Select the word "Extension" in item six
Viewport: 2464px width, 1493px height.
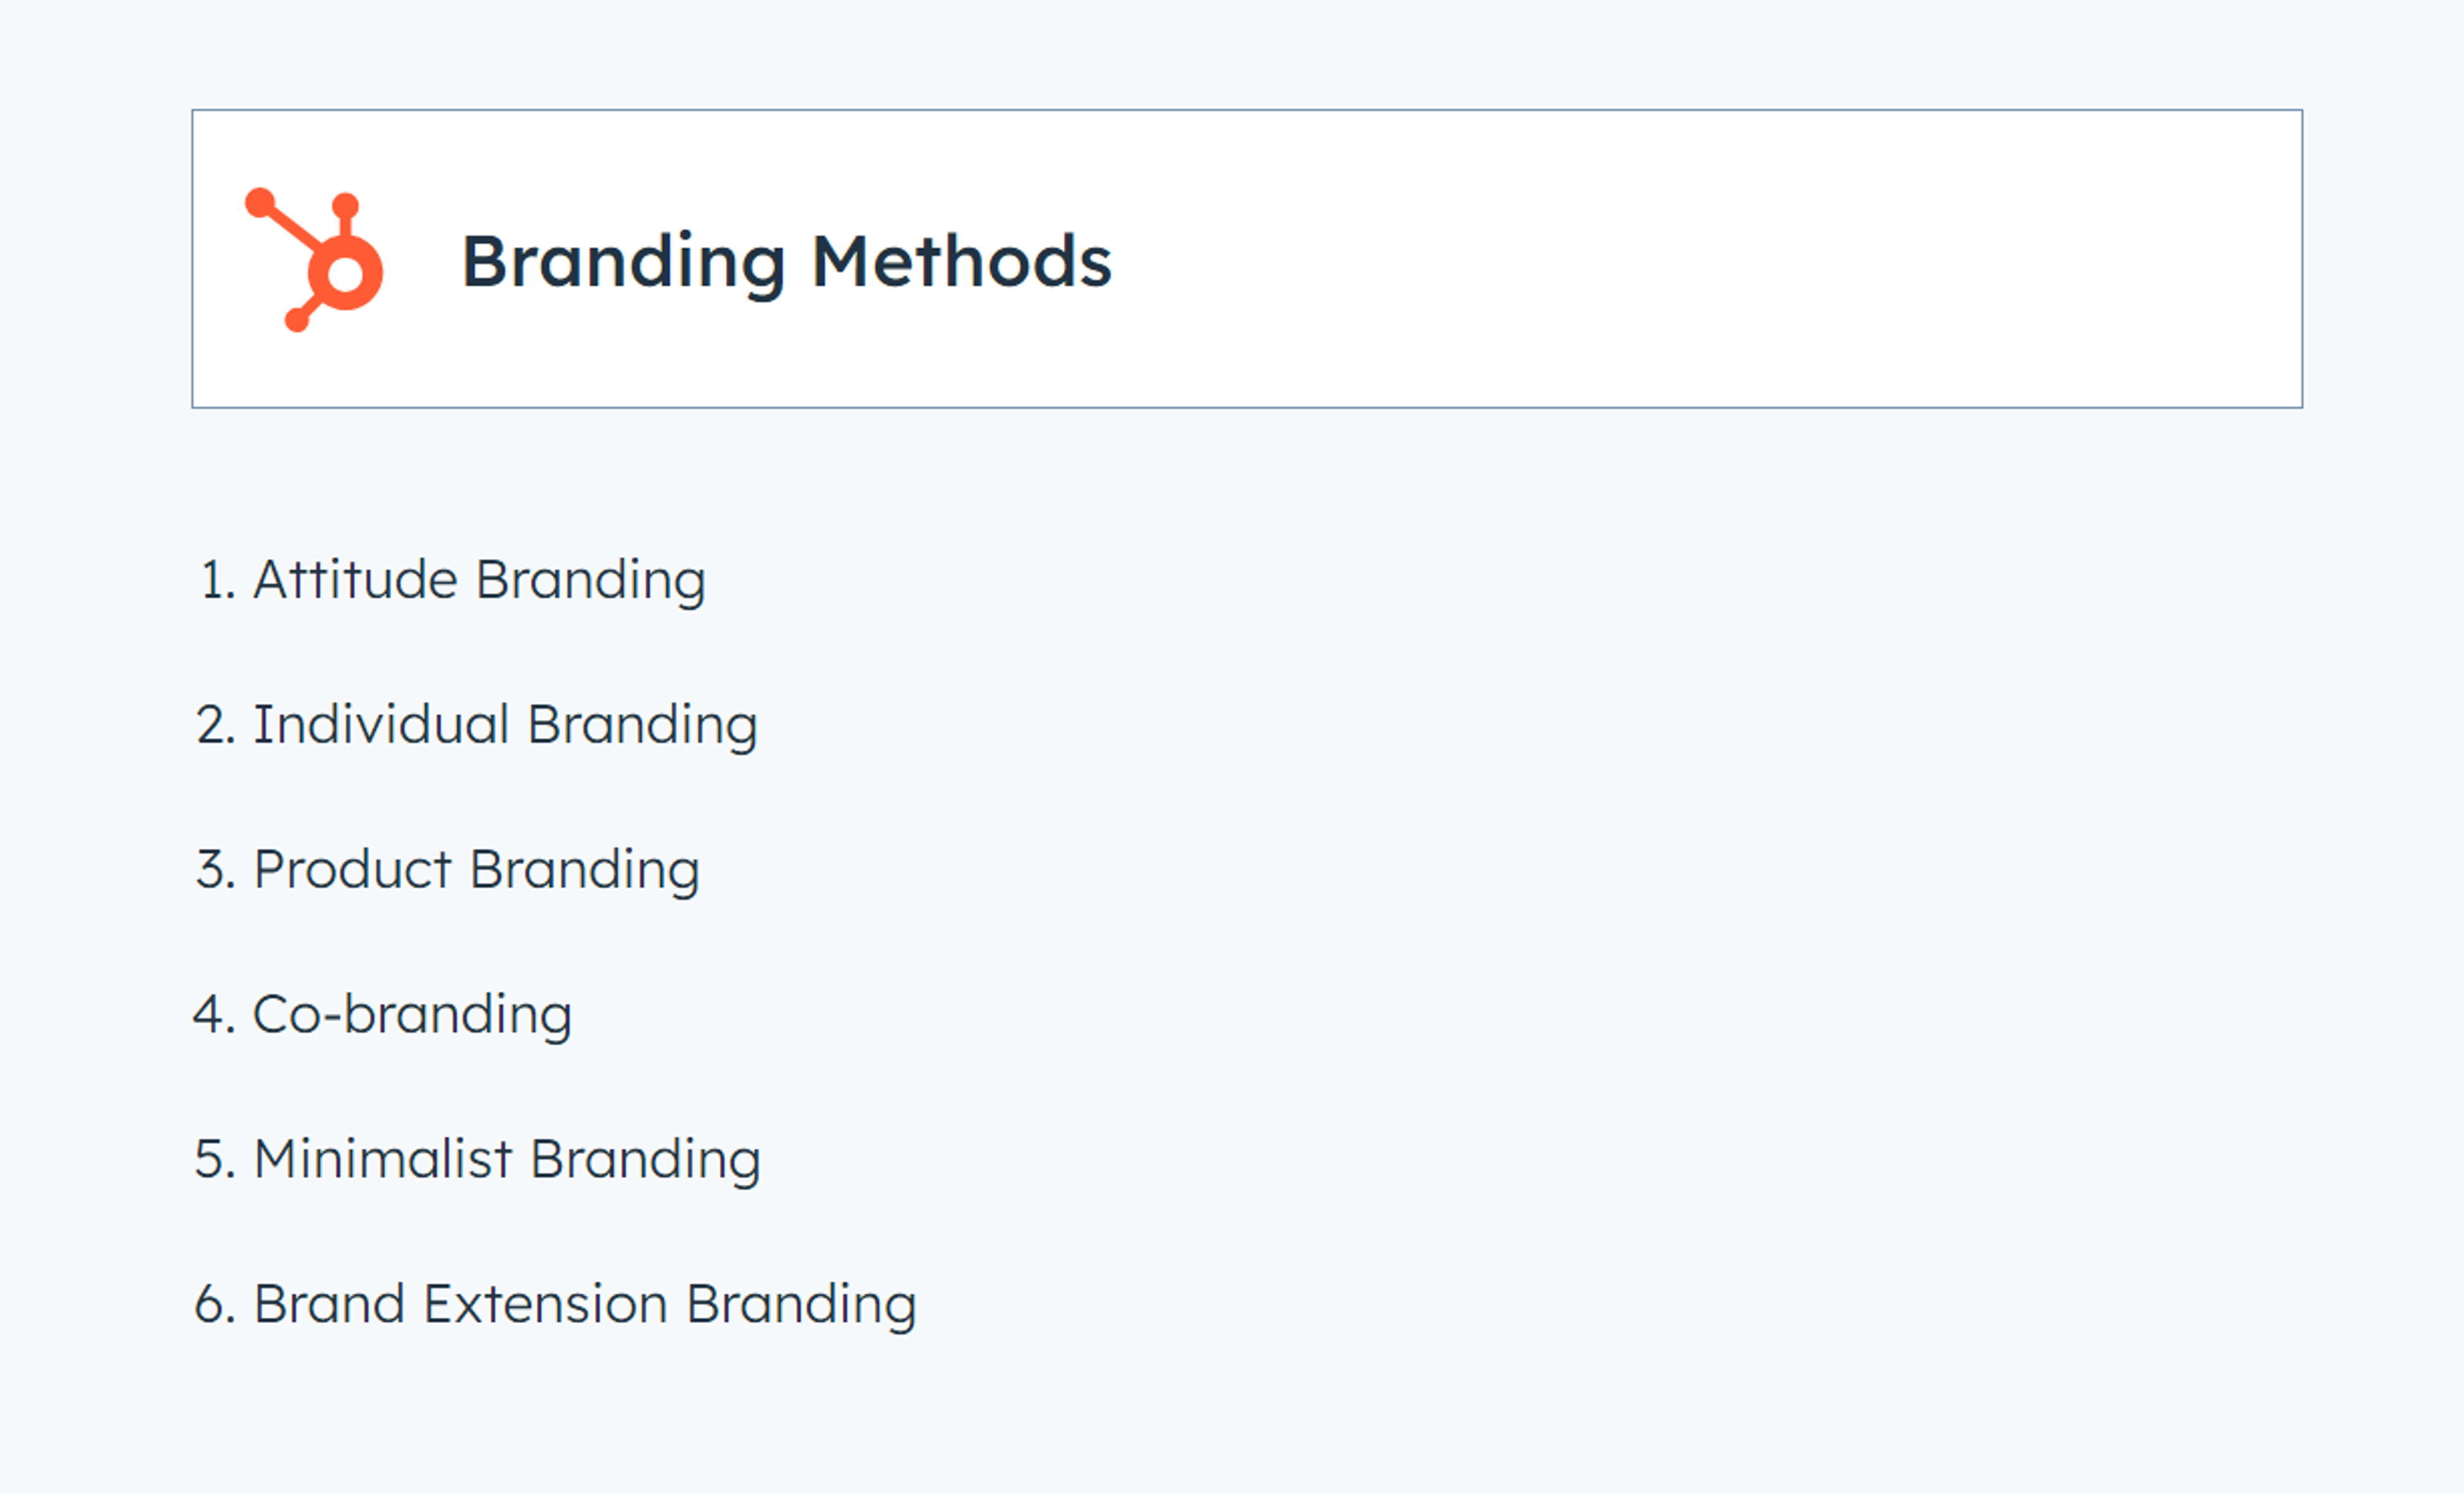pyautogui.click(x=545, y=1305)
